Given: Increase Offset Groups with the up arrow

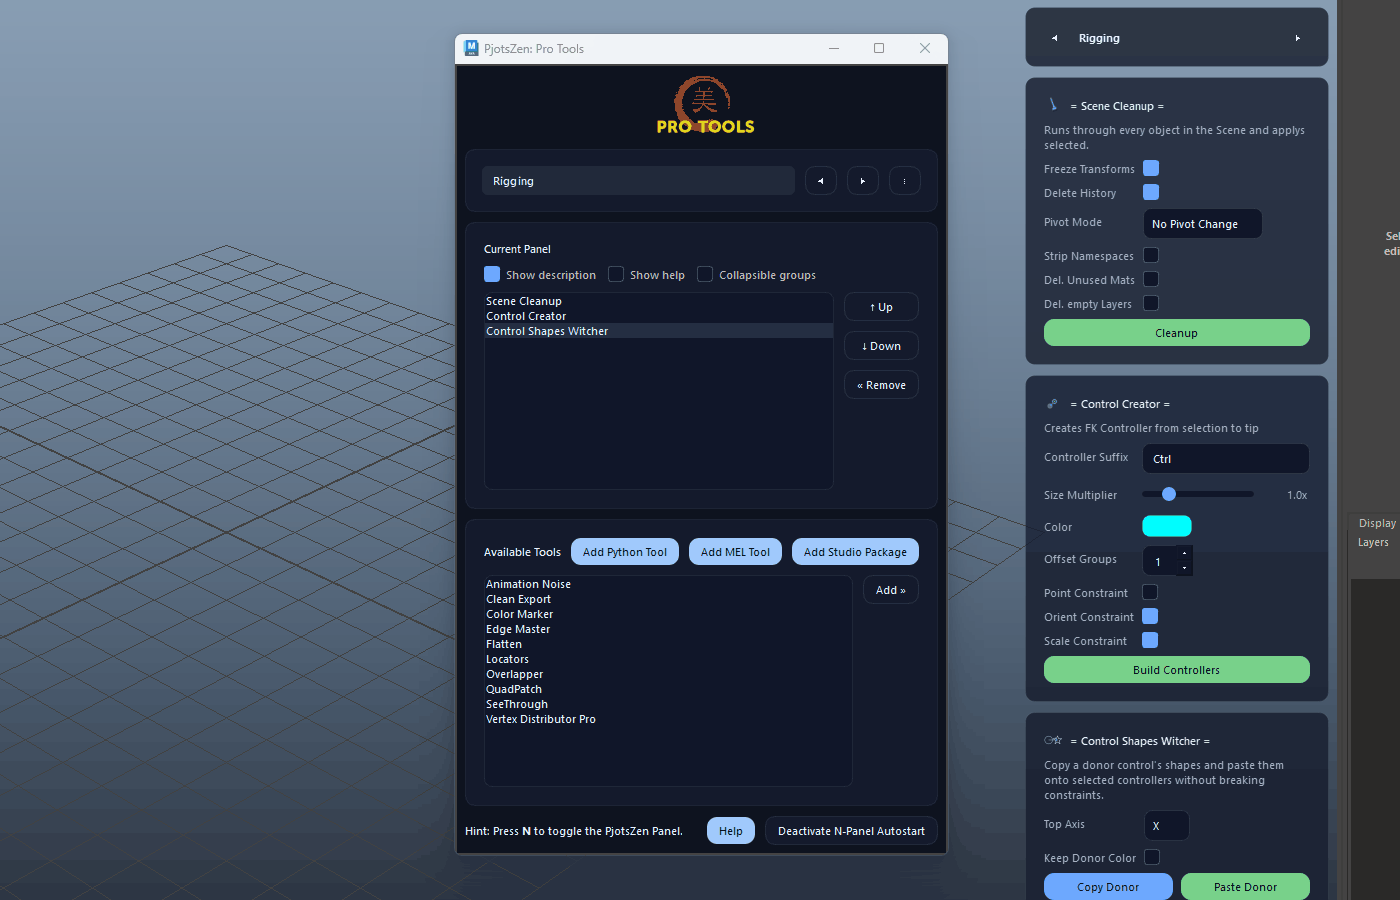Looking at the screenshot, I should point(1184,553).
